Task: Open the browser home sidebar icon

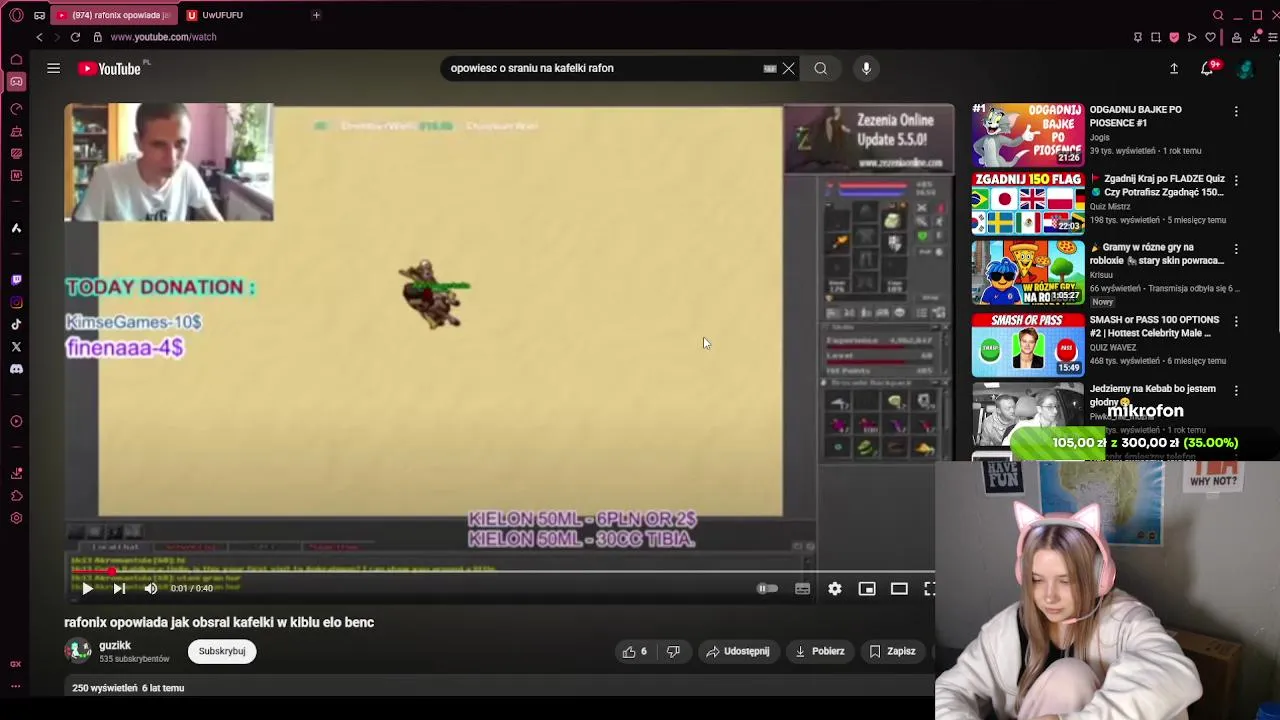Action: coord(16,60)
